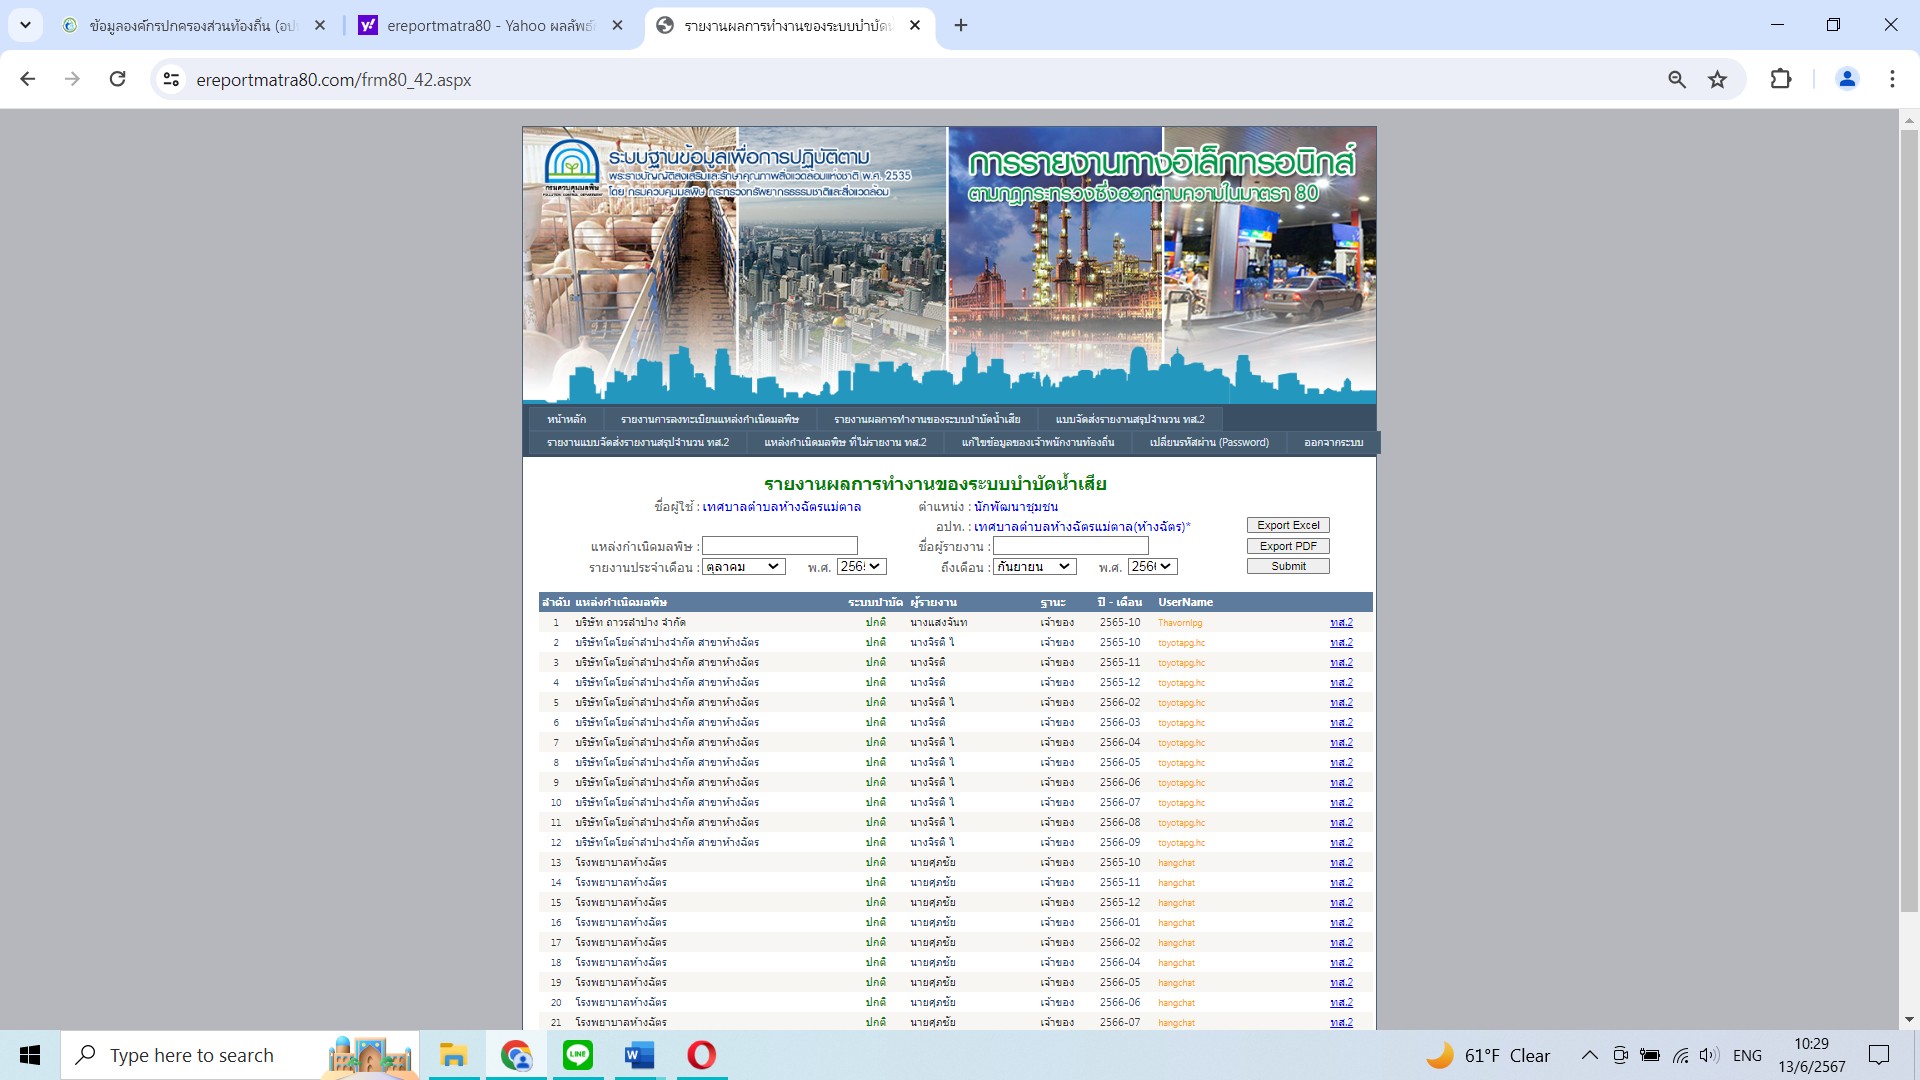
Task: Open the start year พ.ศ. dropdown
Action: point(861,567)
